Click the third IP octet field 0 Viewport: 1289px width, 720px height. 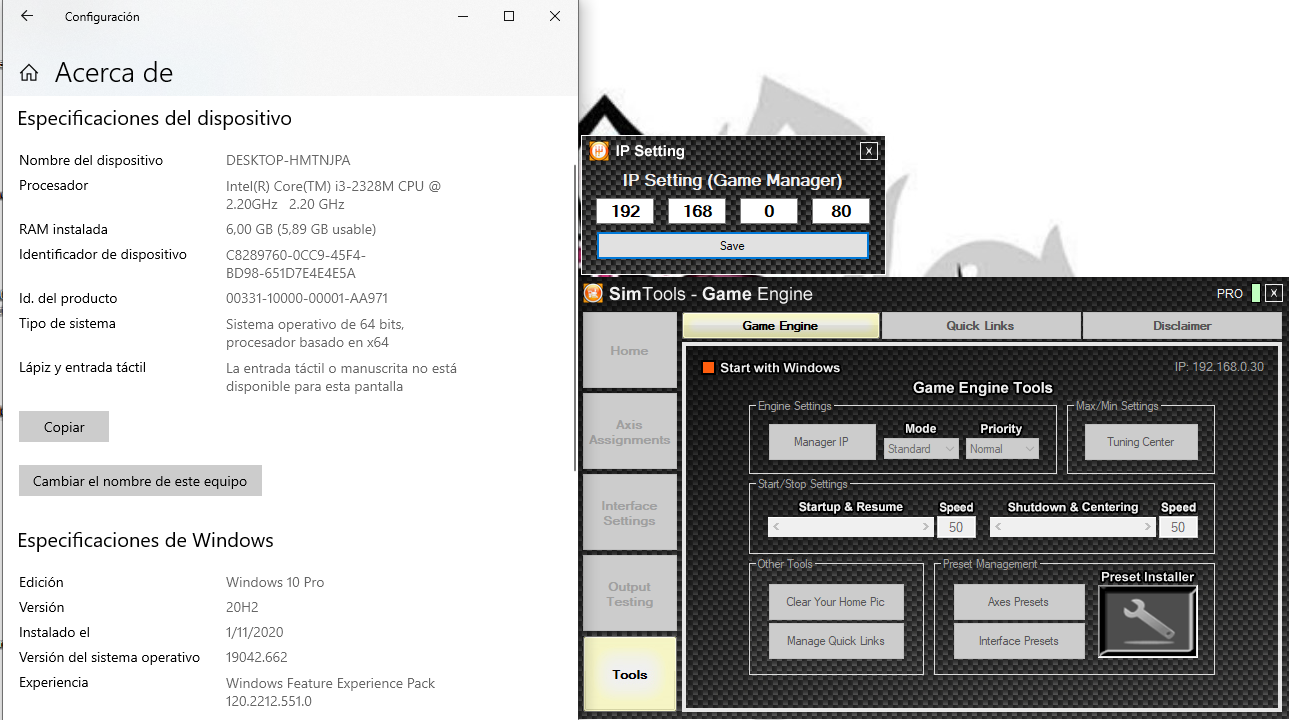click(x=769, y=211)
